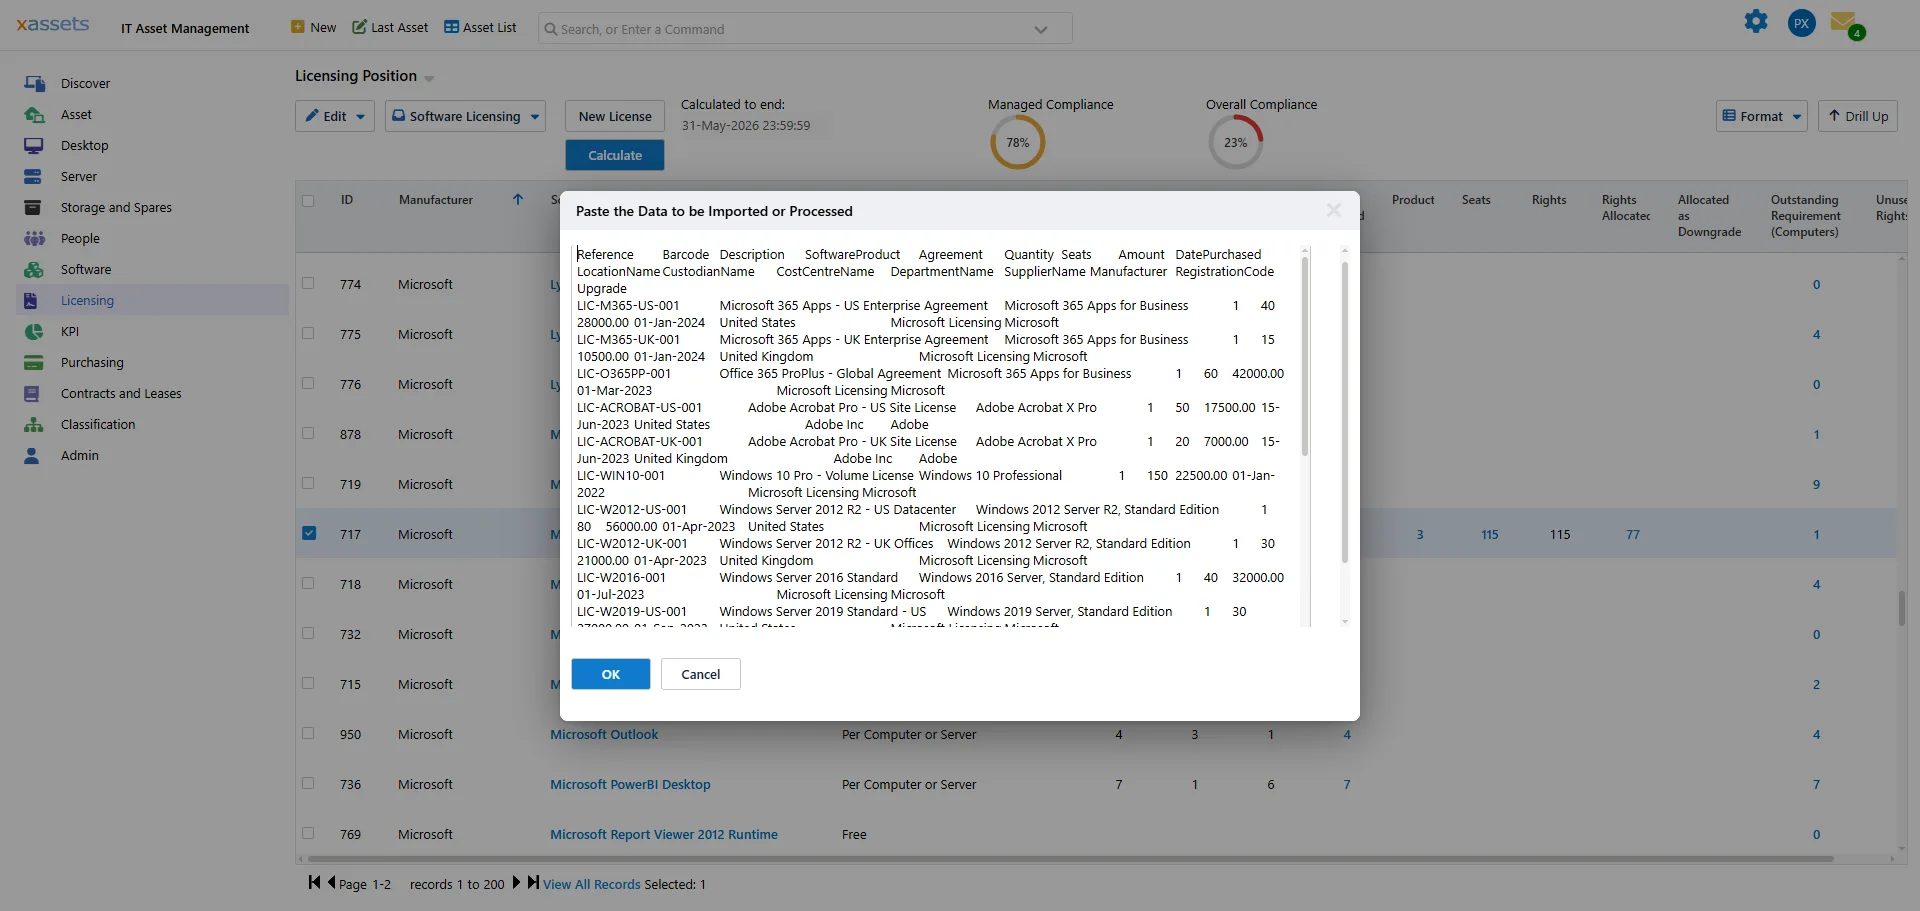Open the PX user profile avatar

click(1802, 23)
